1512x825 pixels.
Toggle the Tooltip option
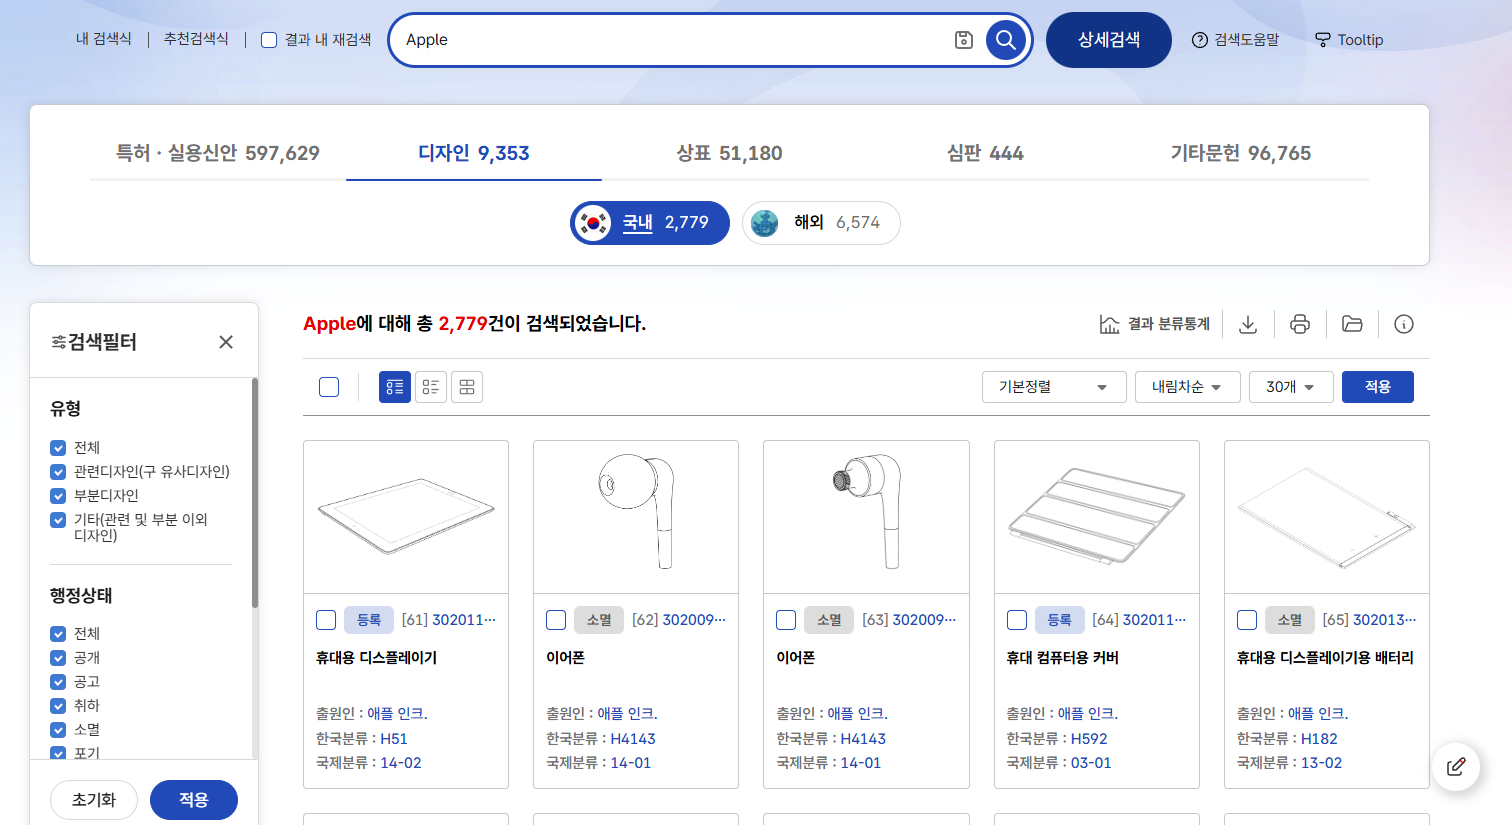click(1348, 40)
